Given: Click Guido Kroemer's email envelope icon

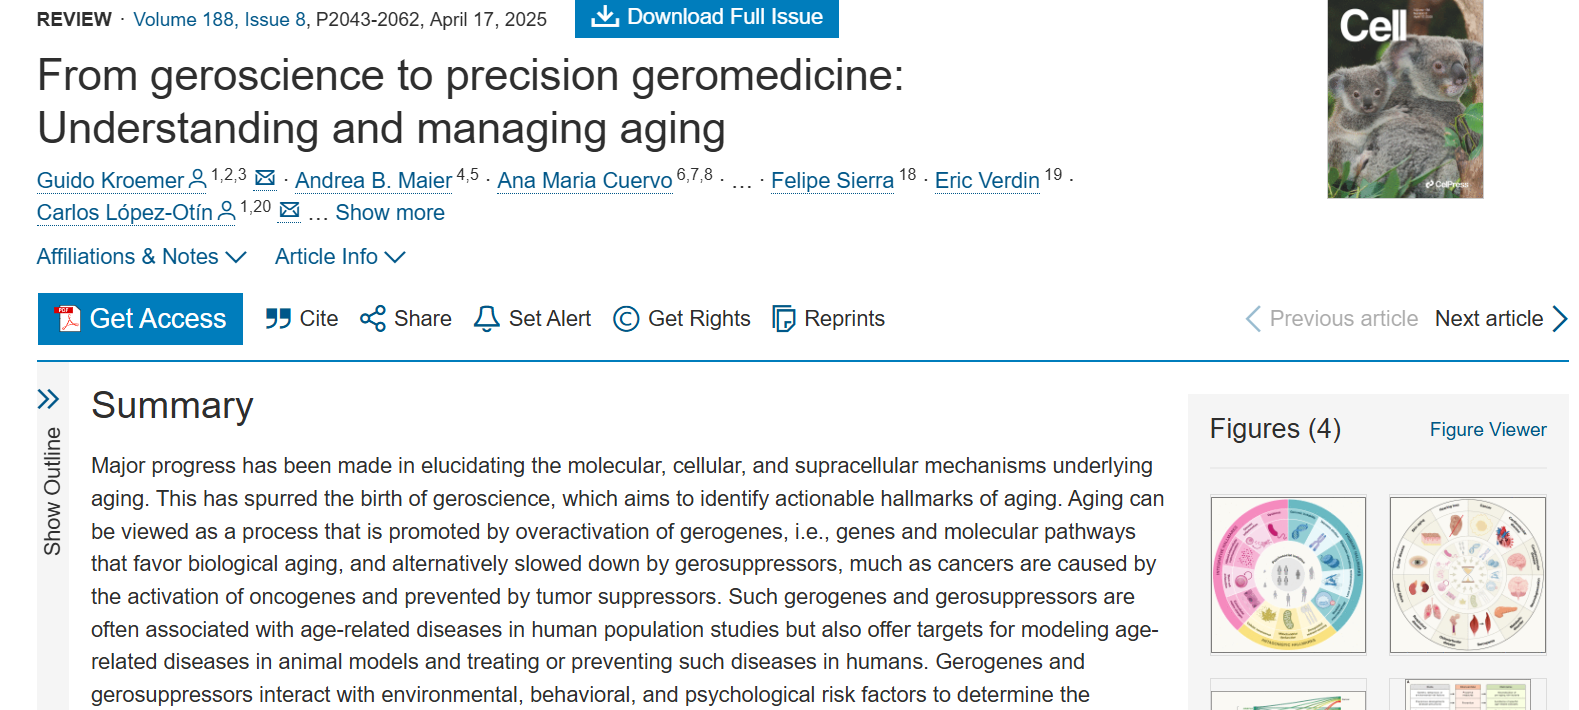Looking at the screenshot, I should (x=265, y=178).
